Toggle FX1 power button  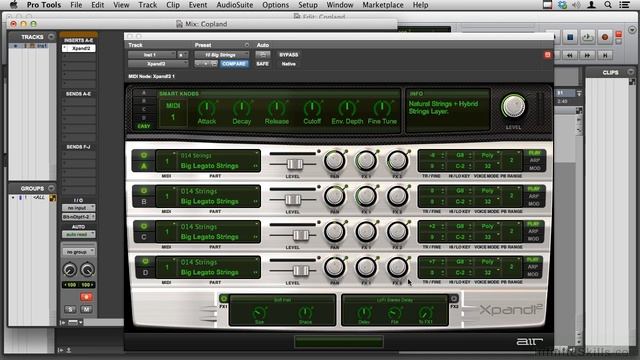pyautogui.click(x=223, y=298)
